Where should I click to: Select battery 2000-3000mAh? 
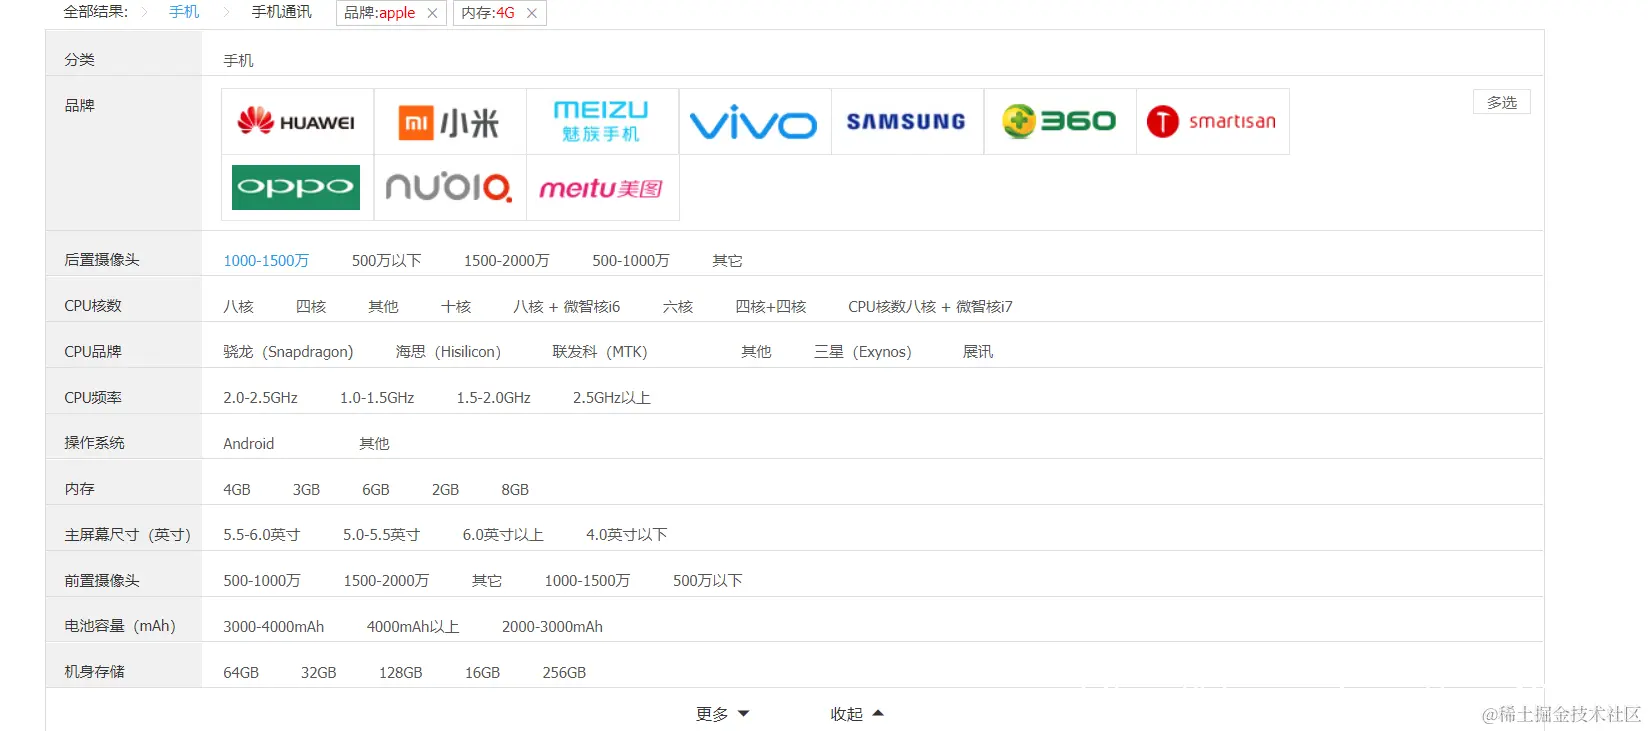click(552, 627)
